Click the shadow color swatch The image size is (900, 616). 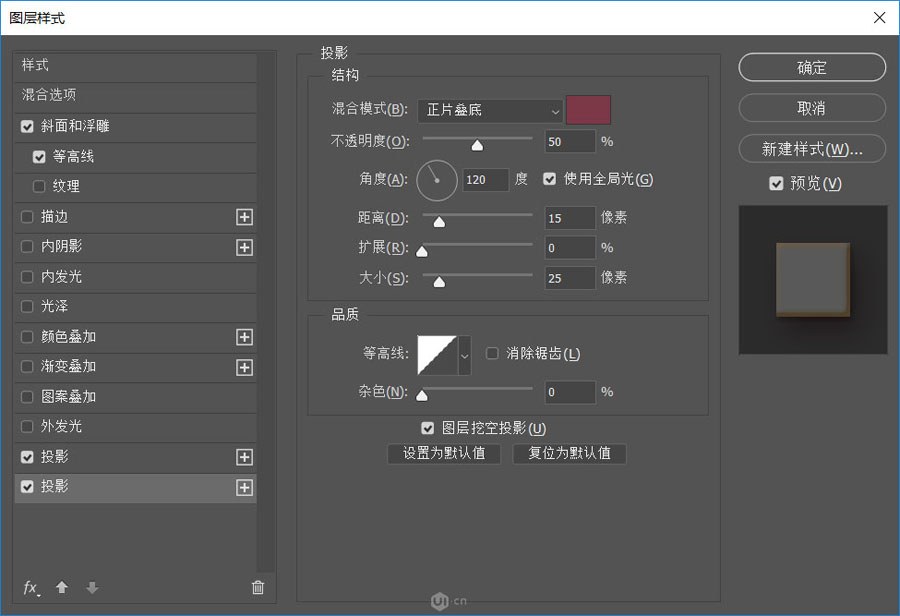(x=587, y=111)
